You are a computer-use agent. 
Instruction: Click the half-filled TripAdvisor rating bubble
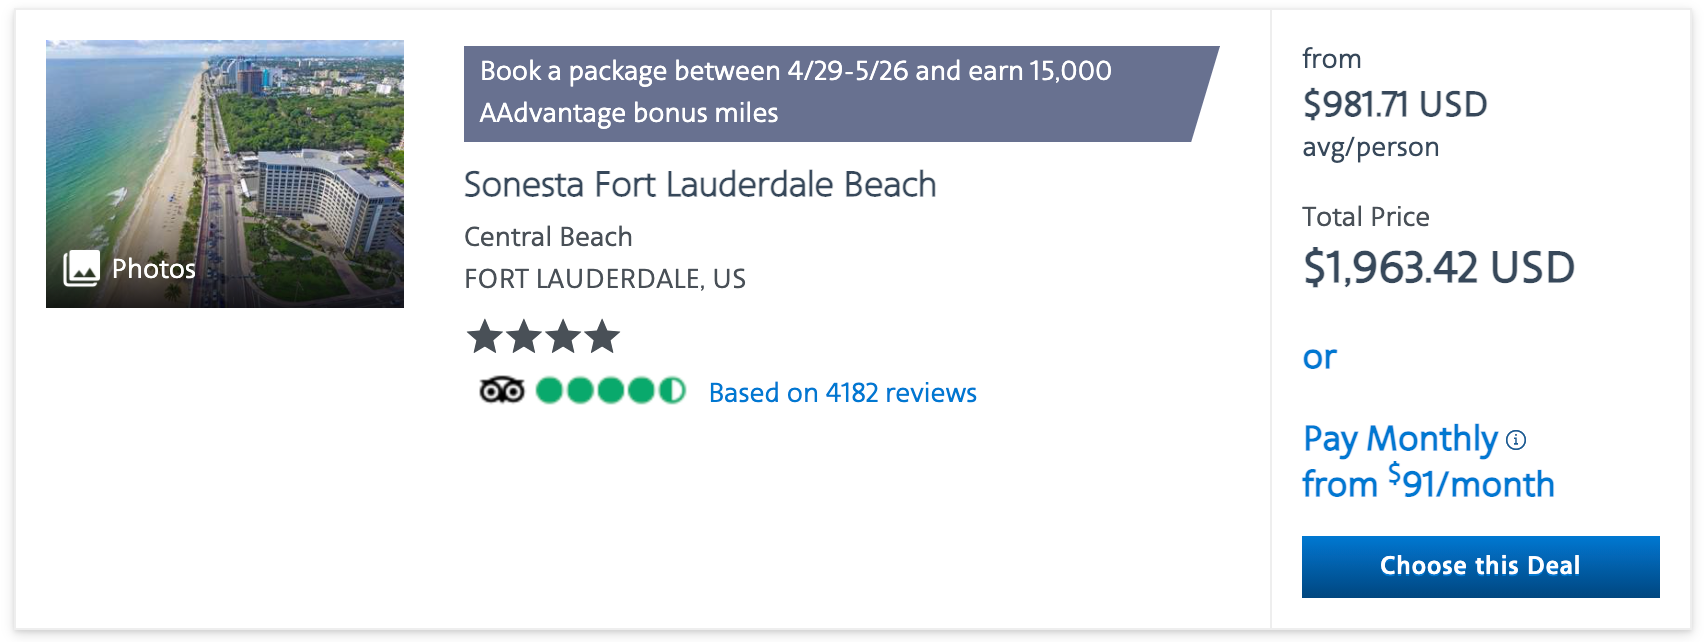point(671,392)
